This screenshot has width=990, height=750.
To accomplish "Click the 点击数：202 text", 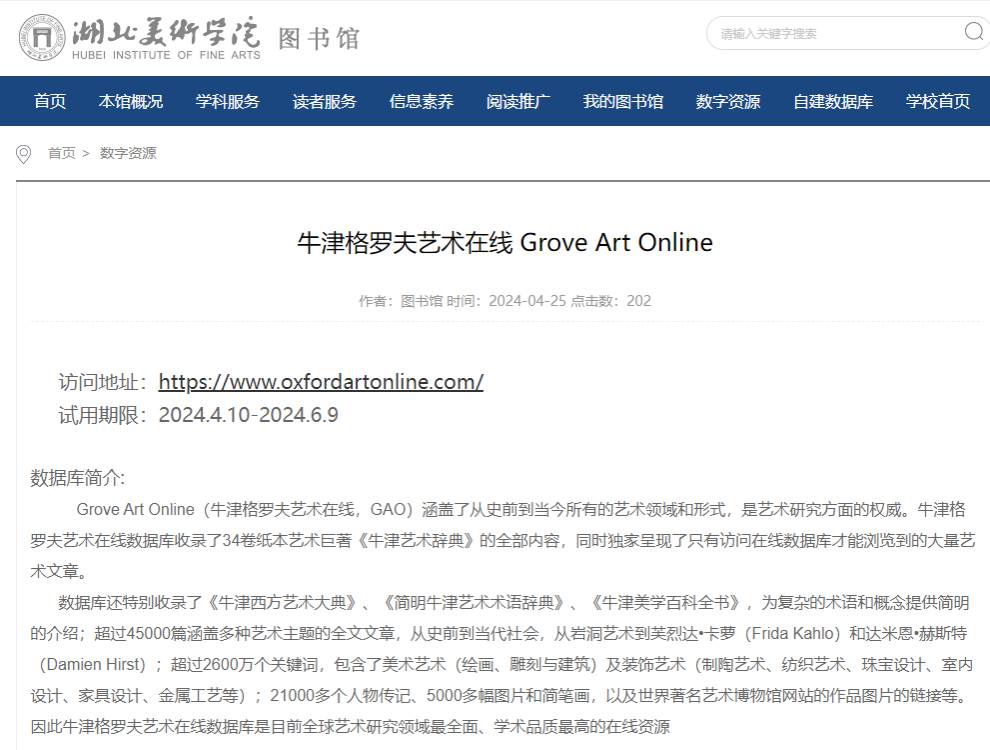I will [611, 301].
